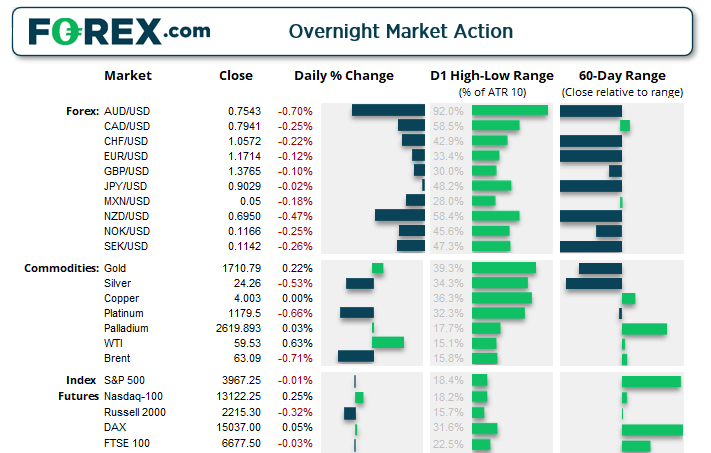The height and width of the screenshot is (453, 711).
Task: Select the Daily % Change column header
Action: click(x=344, y=76)
